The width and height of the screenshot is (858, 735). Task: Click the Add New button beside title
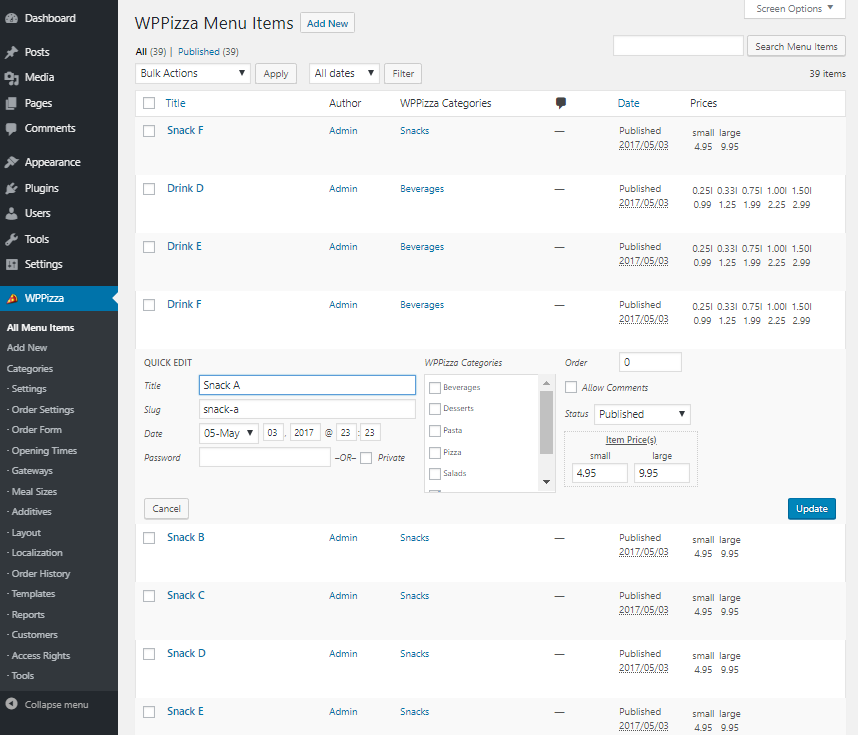pos(327,23)
